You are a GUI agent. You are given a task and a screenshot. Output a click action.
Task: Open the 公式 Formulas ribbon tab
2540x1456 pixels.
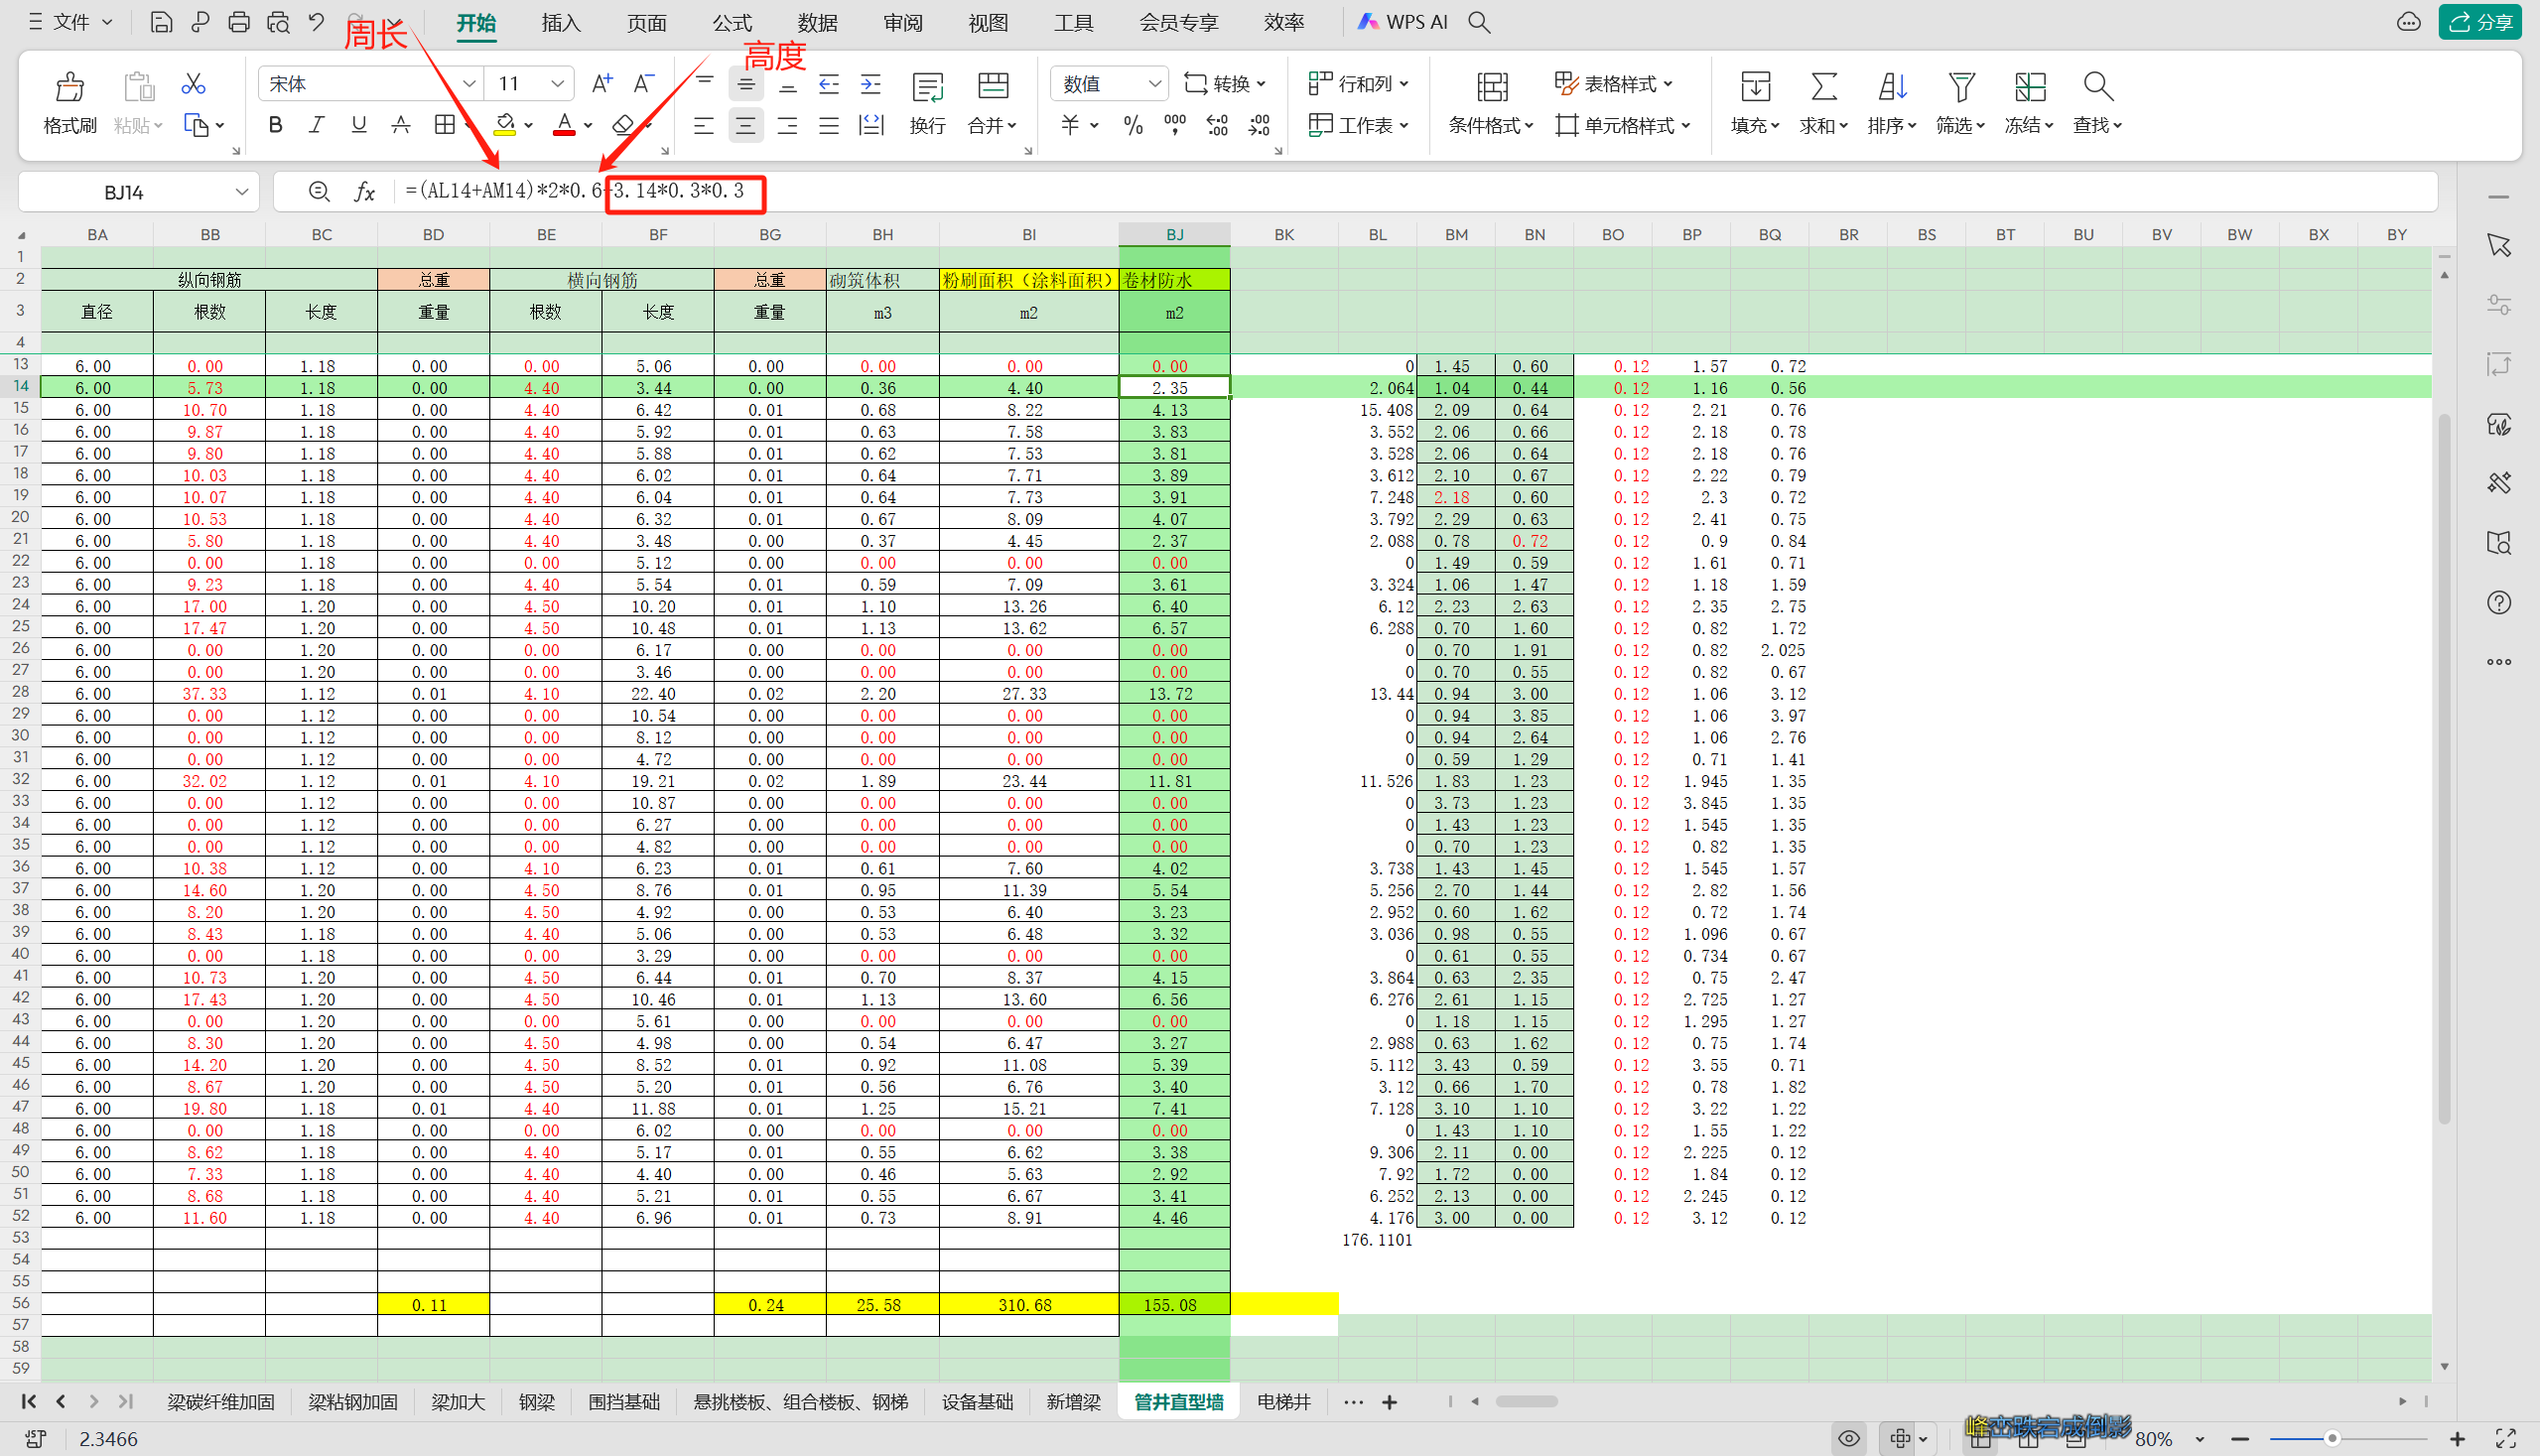[x=732, y=23]
